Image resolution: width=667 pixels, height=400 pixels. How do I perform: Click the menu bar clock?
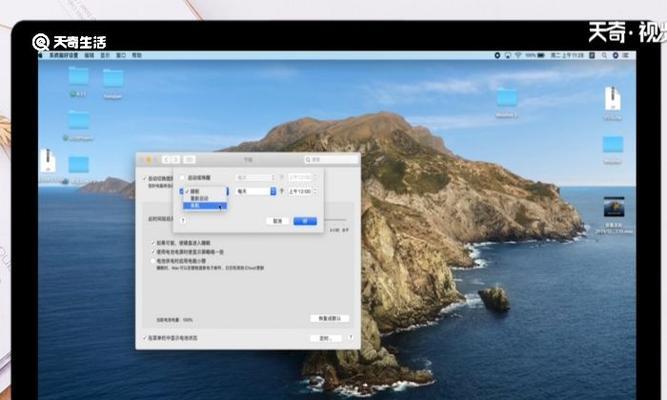coord(567,55)
